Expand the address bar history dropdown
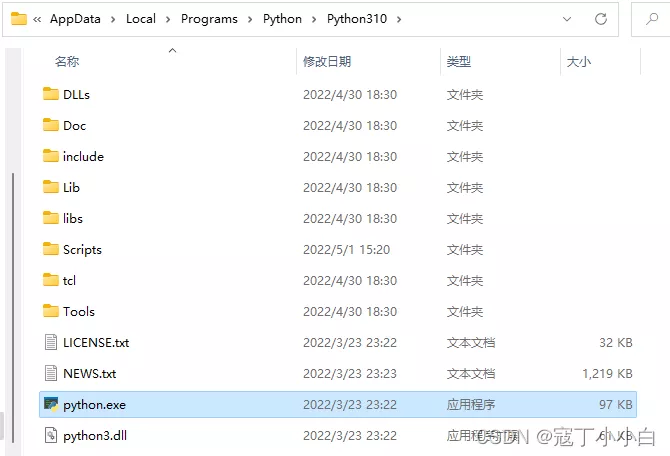 (567, 19)
